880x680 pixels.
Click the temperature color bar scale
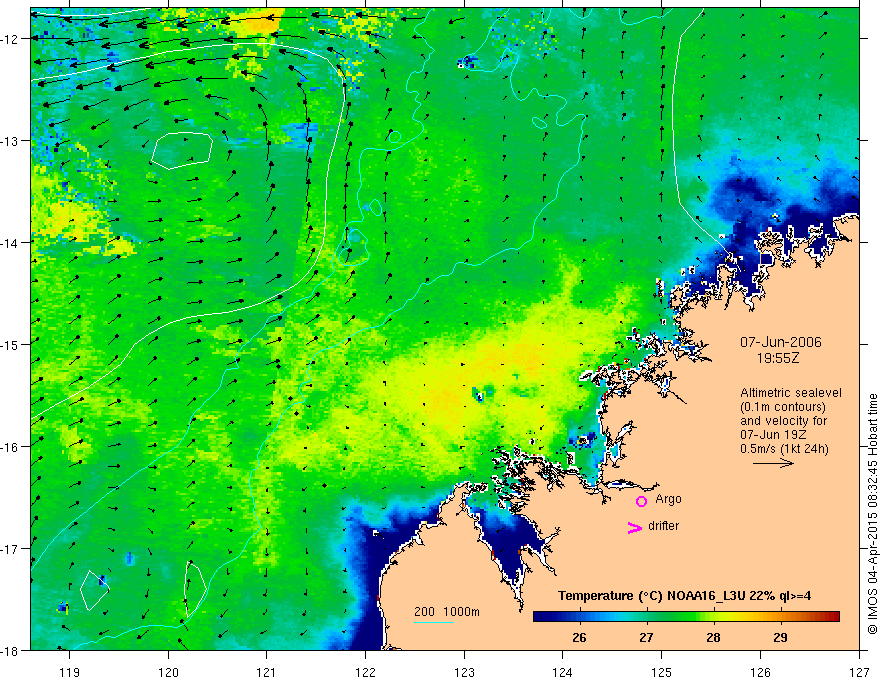(686, 616)
